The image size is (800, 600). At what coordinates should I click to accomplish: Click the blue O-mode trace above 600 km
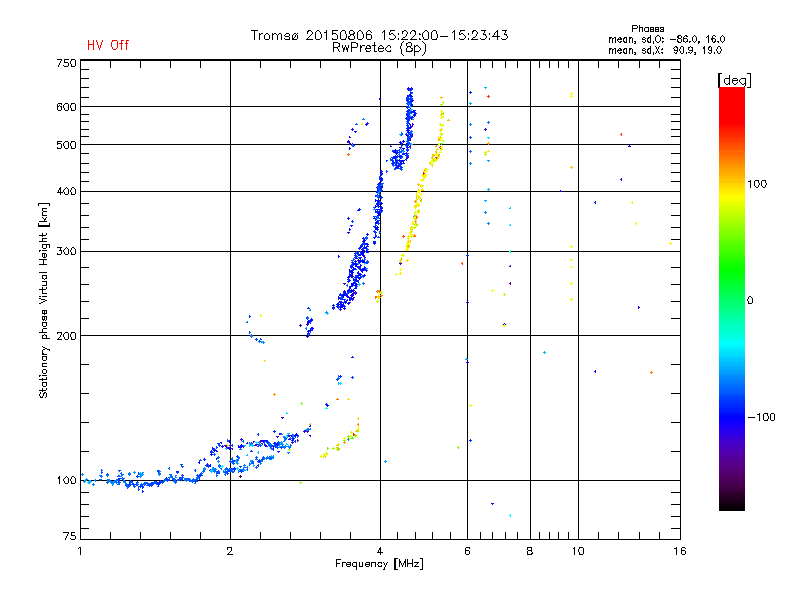point(410,97)
